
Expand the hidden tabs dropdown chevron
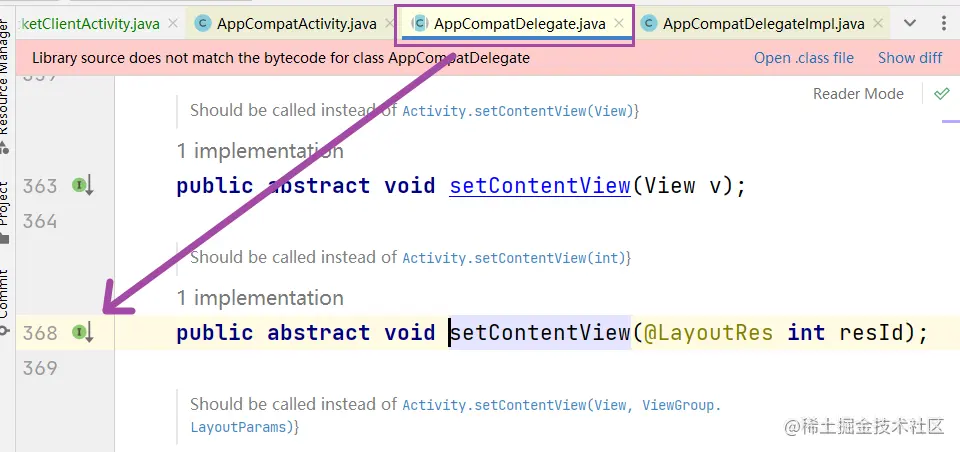910,23
